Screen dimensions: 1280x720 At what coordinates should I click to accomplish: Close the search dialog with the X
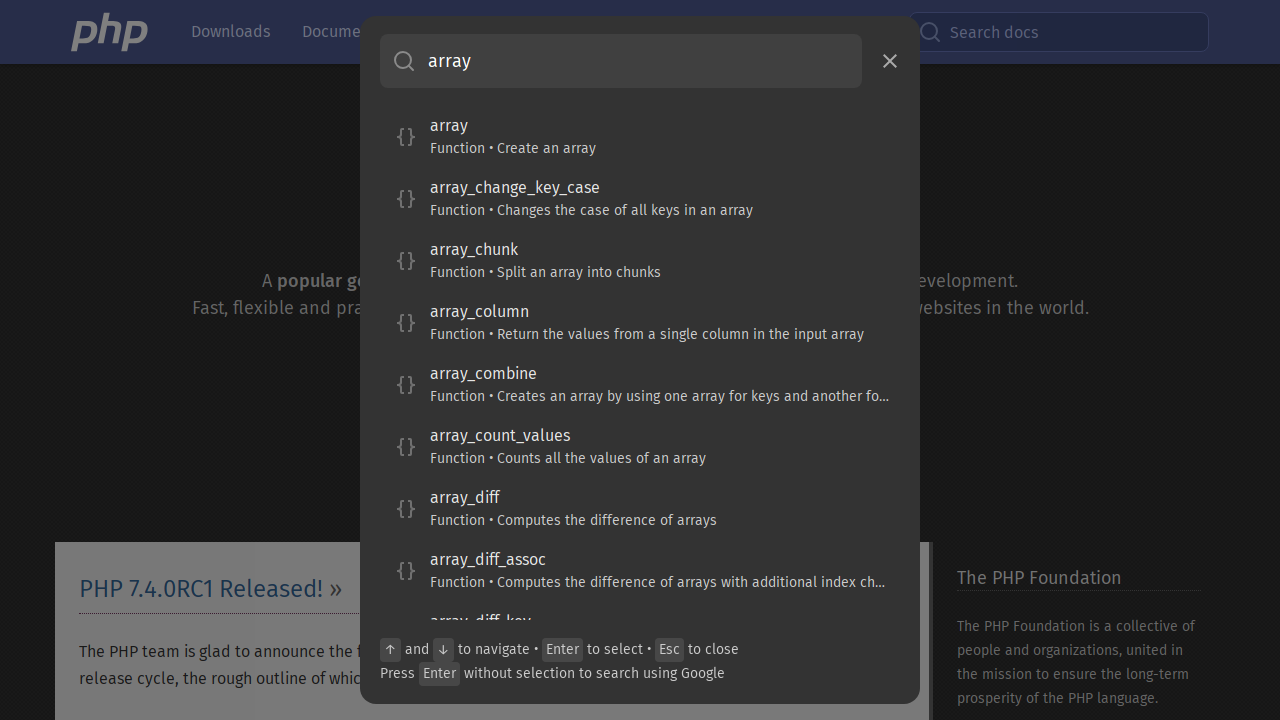tap(890, 61)
